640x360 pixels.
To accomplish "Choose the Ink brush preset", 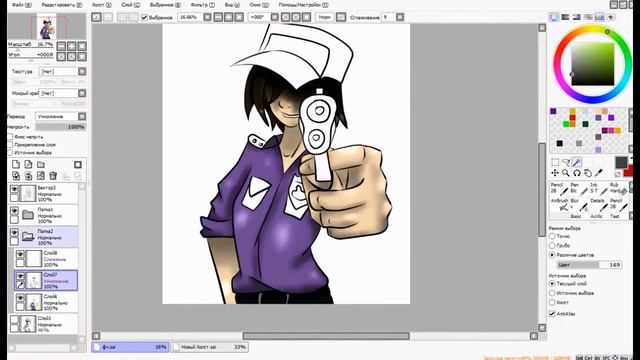I will pyautogui.click(x=598, y=189).
